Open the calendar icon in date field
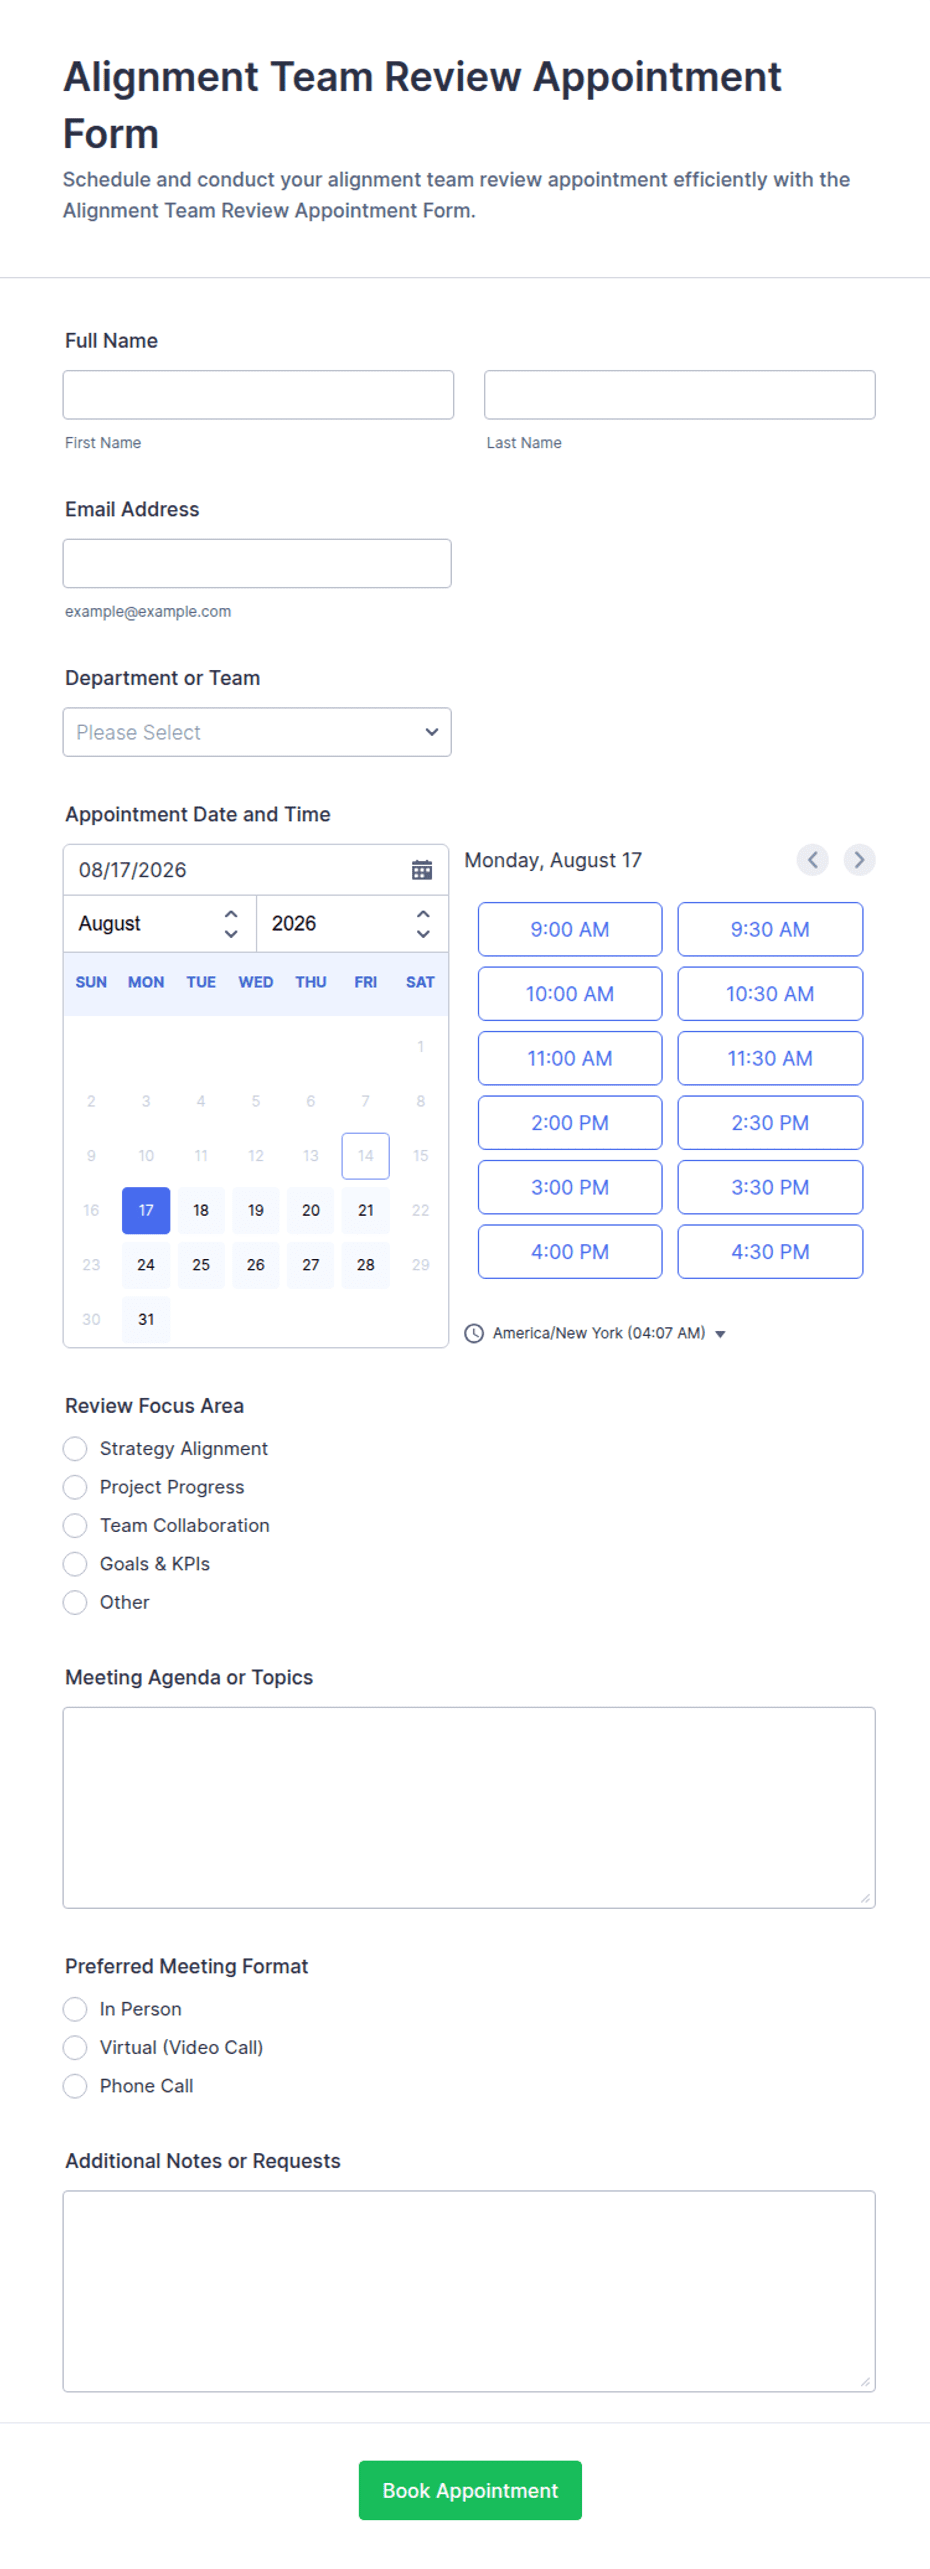Viewport: 930px width, 2569px height. click(422, 869)
